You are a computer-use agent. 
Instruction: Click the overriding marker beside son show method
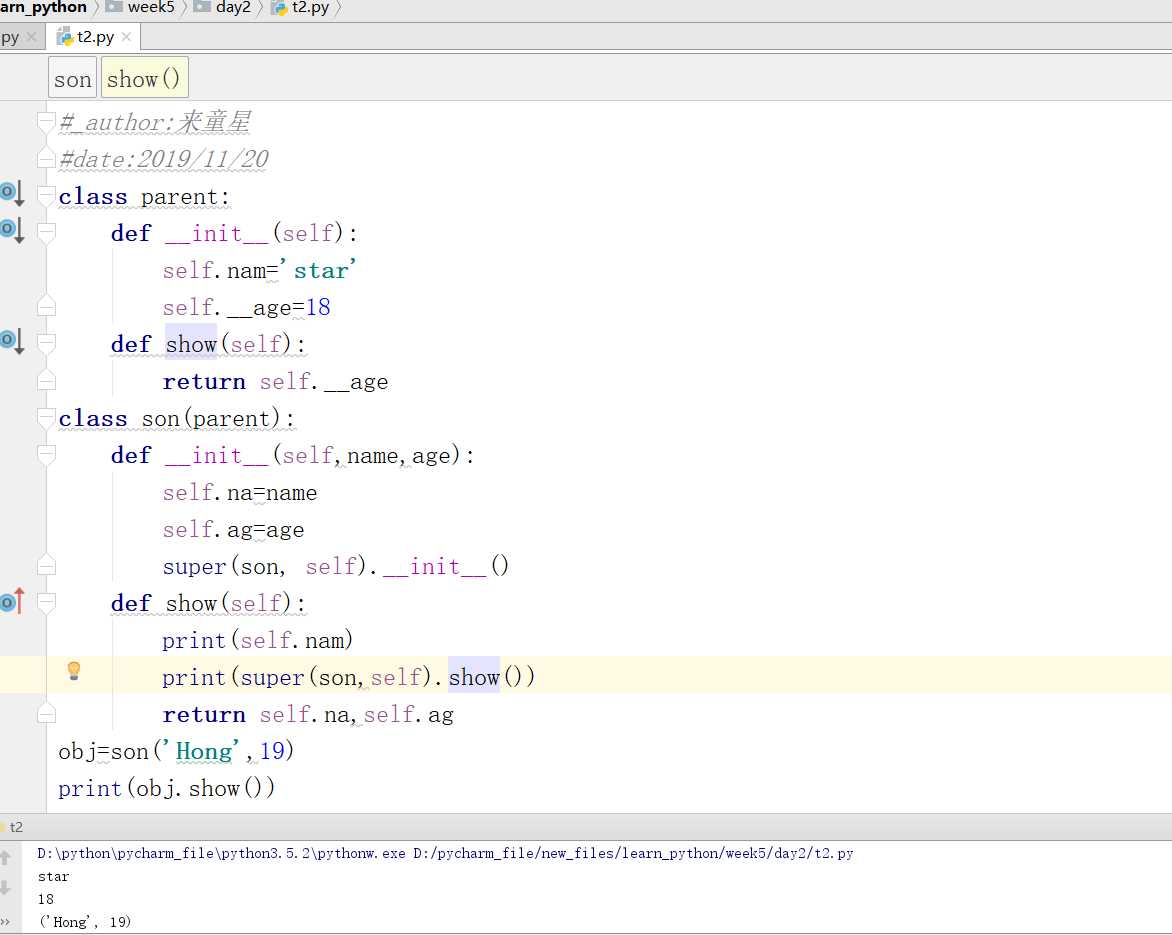(12, 600)
